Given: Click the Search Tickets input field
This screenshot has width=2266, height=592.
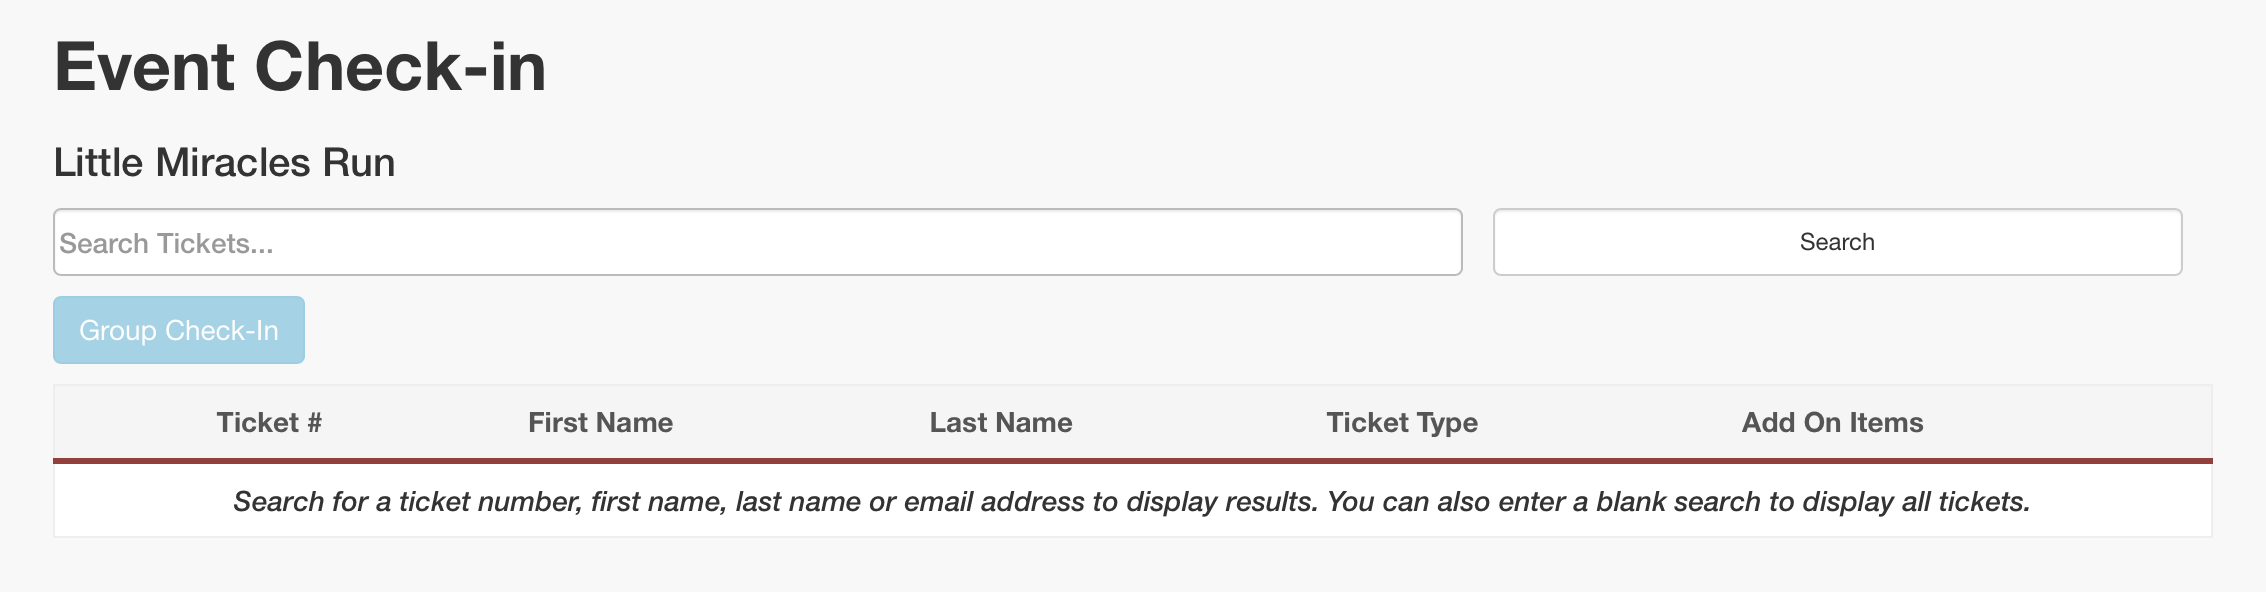Looking at the screenshot, I should click(x=757, y=242).
